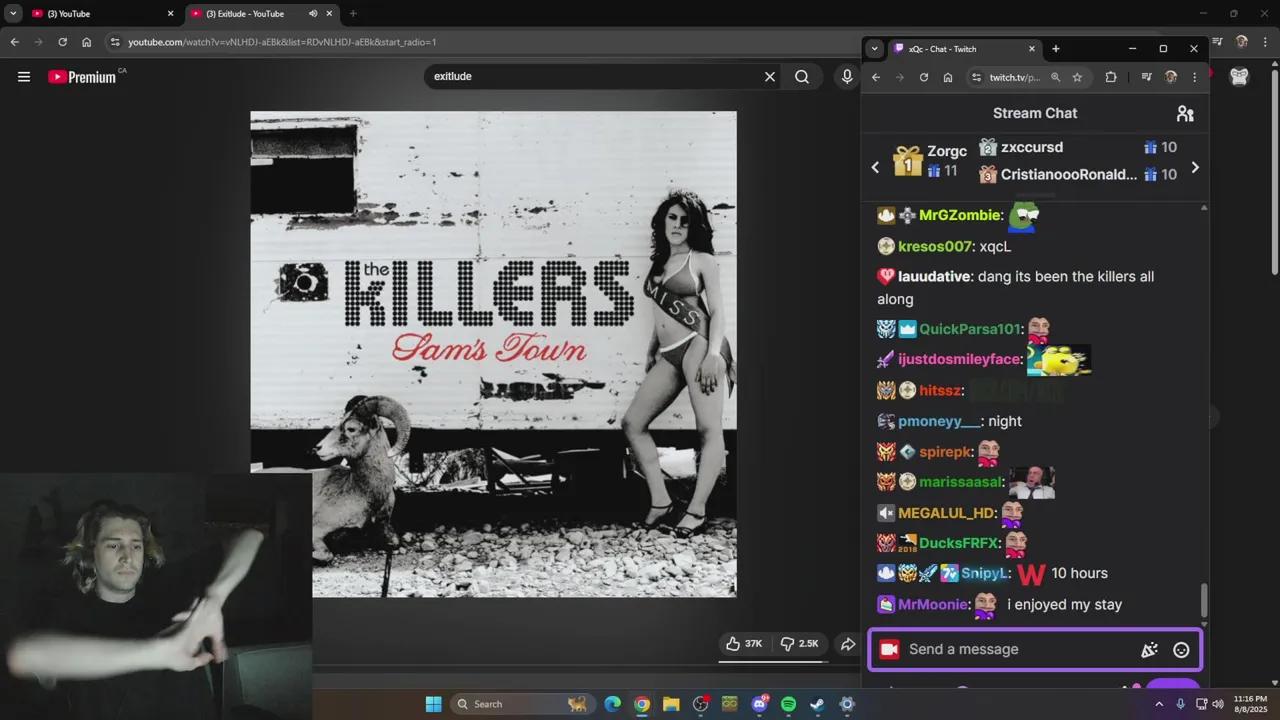Start voice search with microphone
The image size is (1280, 720).
(847, 76)
